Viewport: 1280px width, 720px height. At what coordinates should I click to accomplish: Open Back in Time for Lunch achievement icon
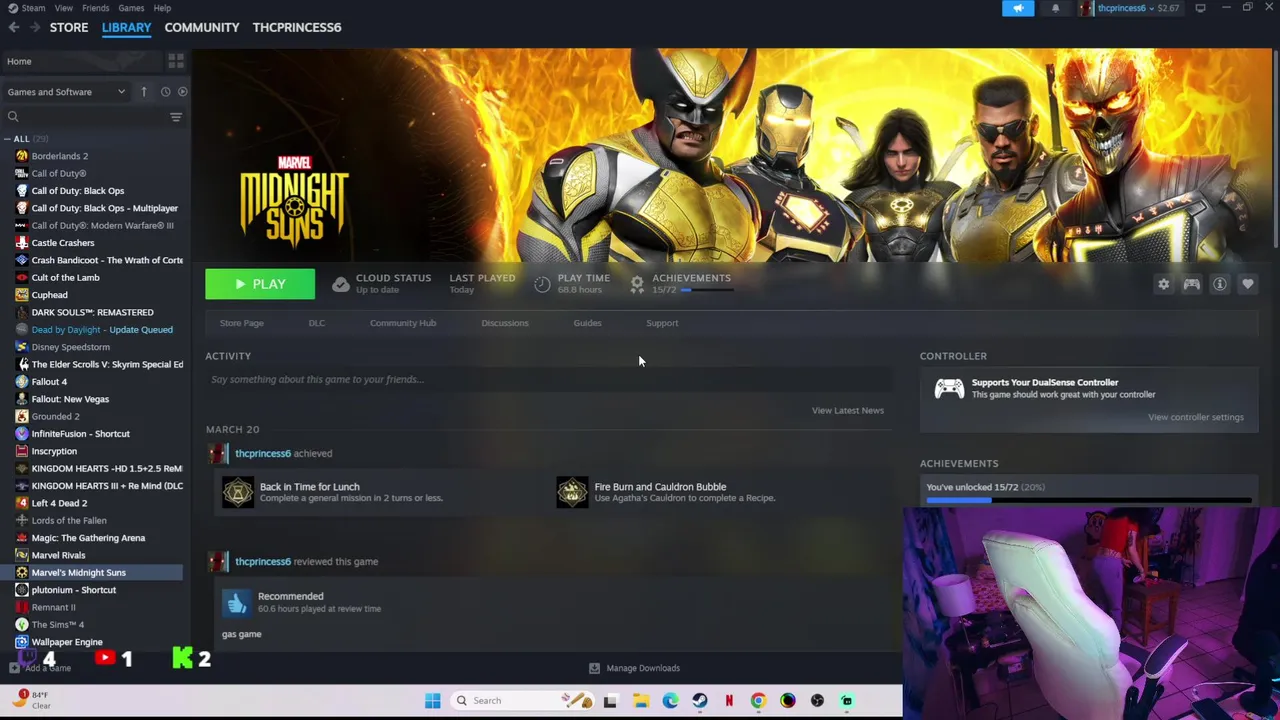pos(238,492)
